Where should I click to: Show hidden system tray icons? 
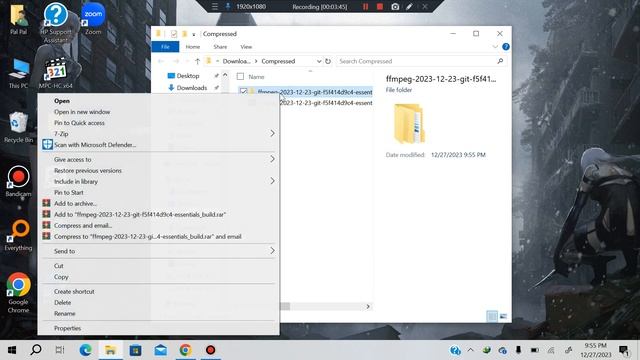(470, 350)
